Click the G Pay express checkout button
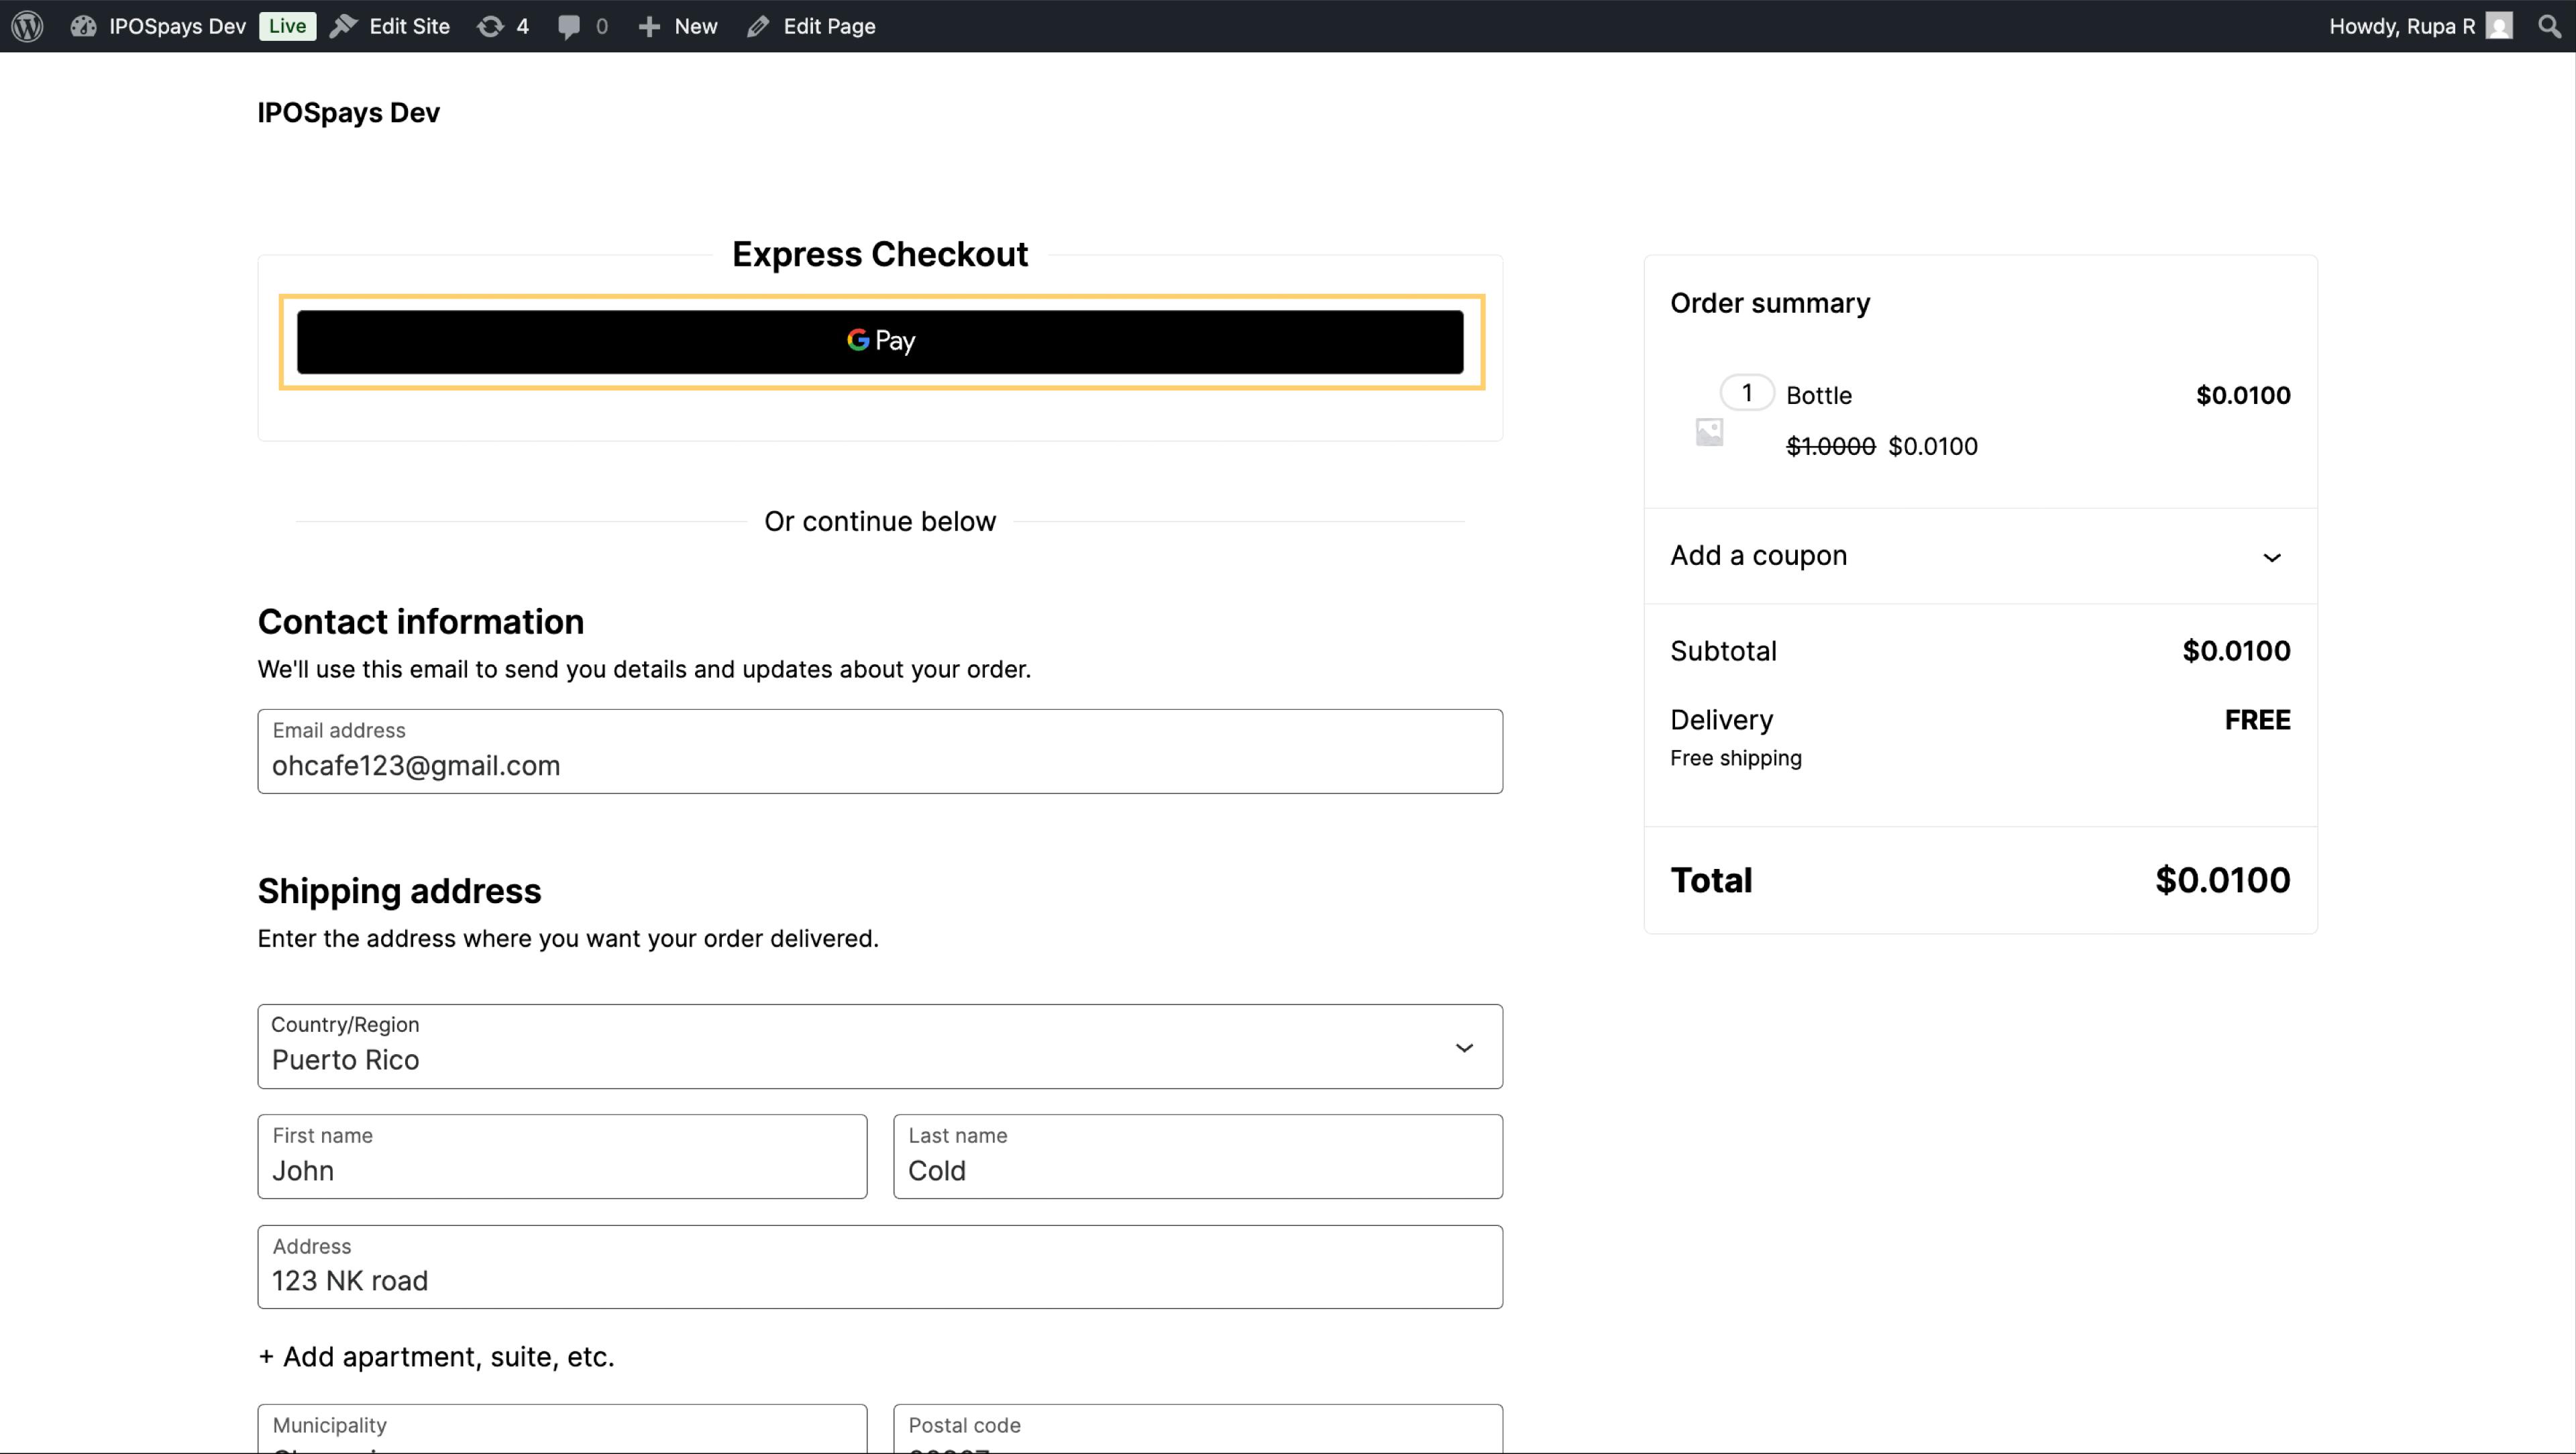Image resolution: width=2576 pixels, height=1454 pixels. 880,341
